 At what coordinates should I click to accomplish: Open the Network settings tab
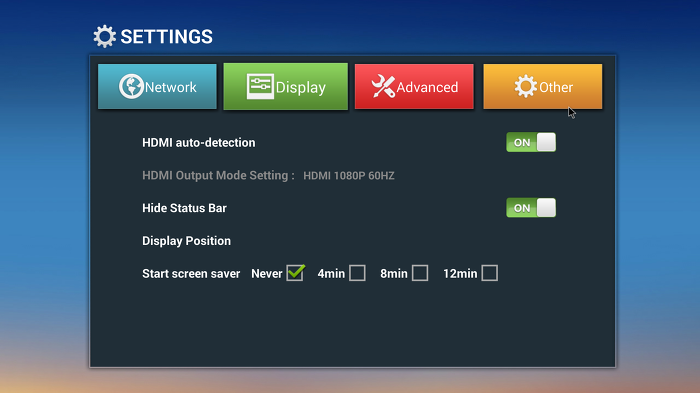coord(157,86)
